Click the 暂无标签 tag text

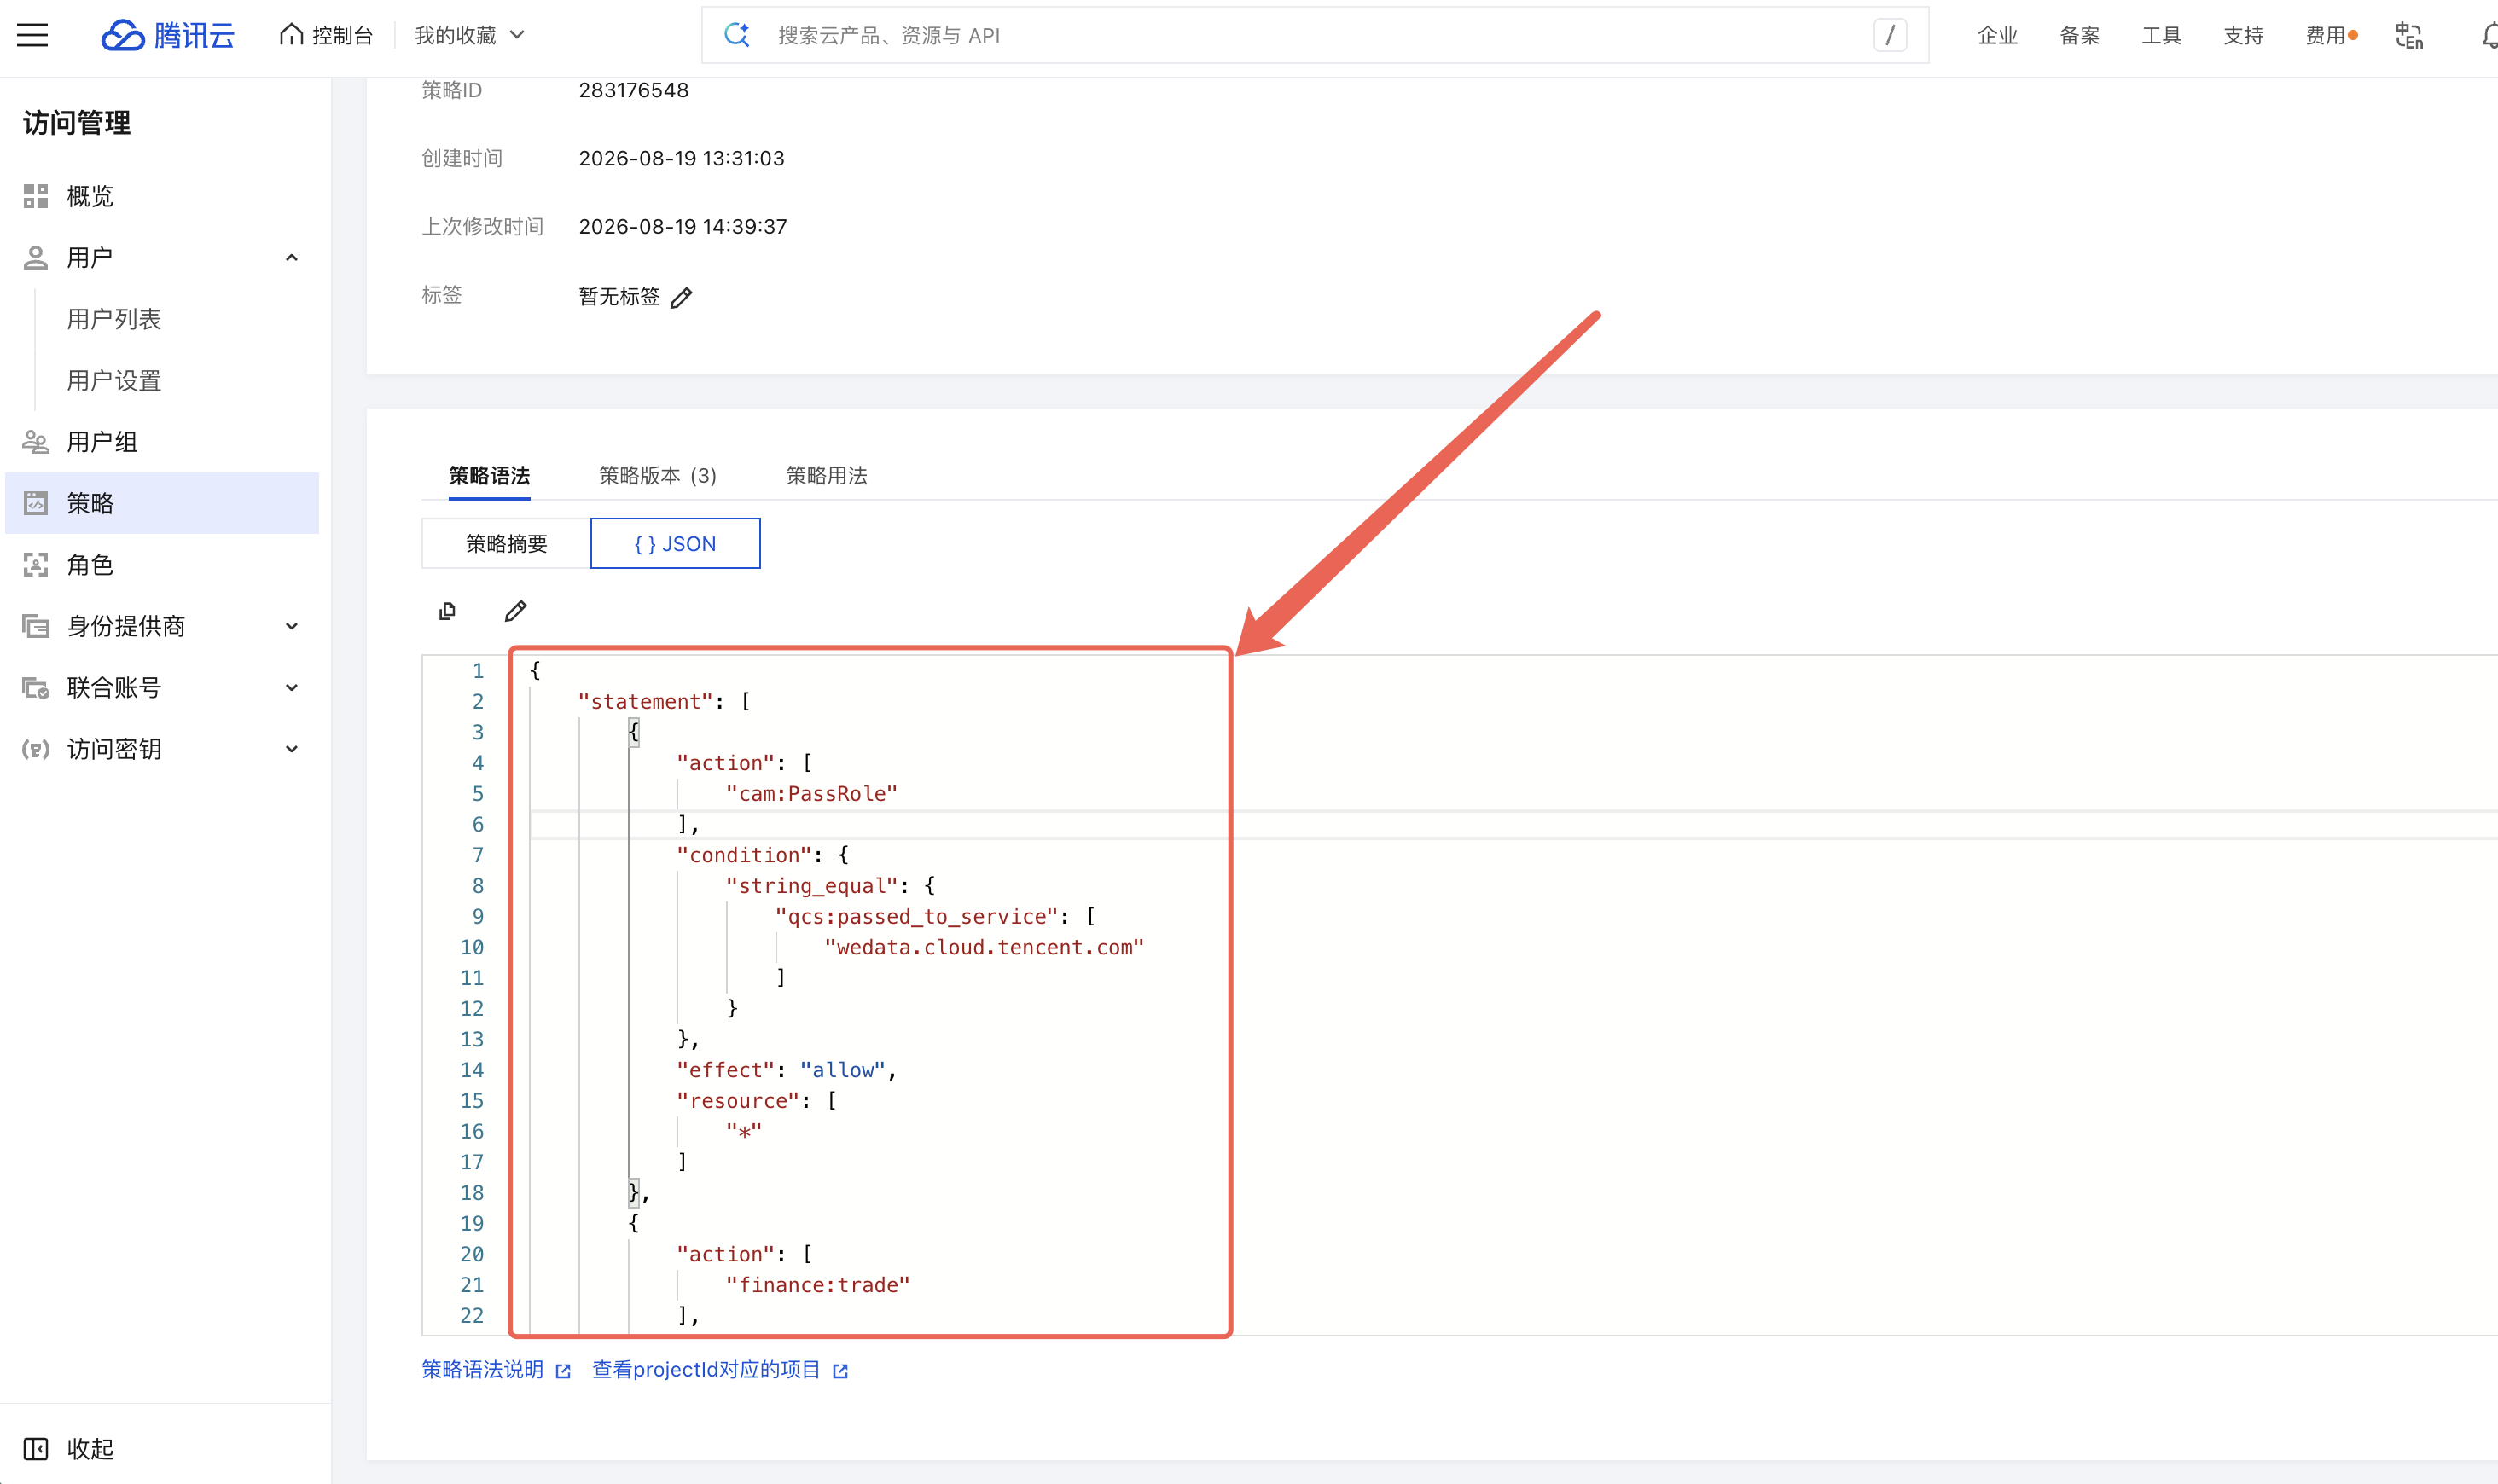619,297
